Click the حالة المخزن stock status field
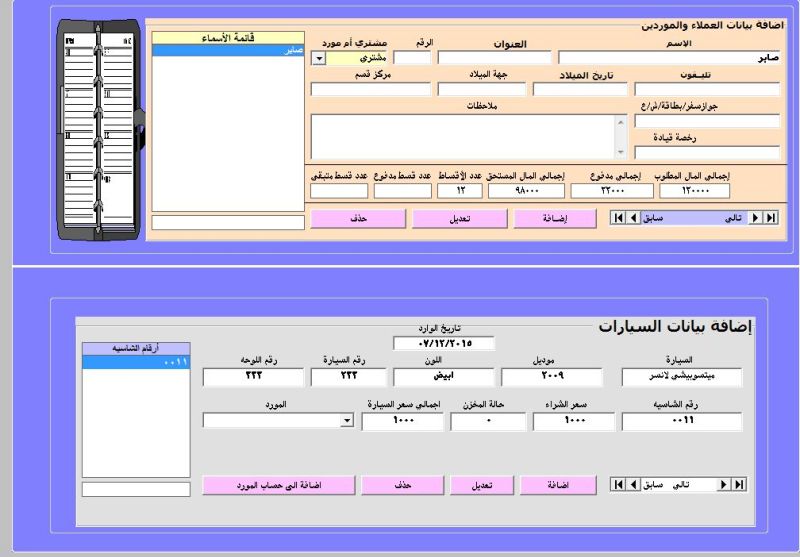 pos(488,421)
